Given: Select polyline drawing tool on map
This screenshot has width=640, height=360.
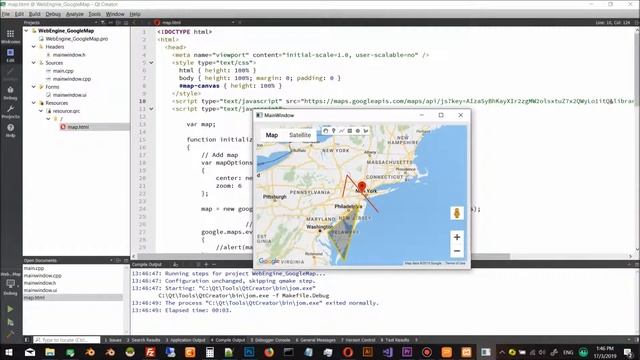Looking at the screenshot, I should click(342, 131).
